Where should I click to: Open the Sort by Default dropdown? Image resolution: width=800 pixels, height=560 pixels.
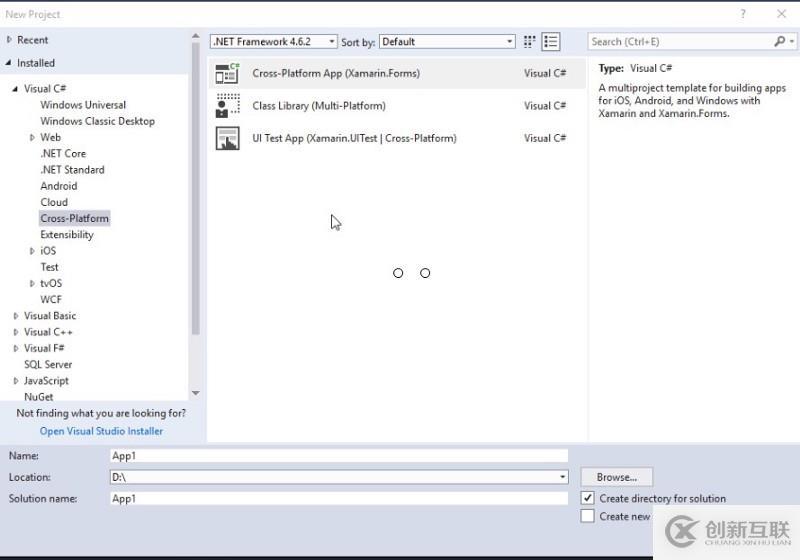(x=447, y=41)
